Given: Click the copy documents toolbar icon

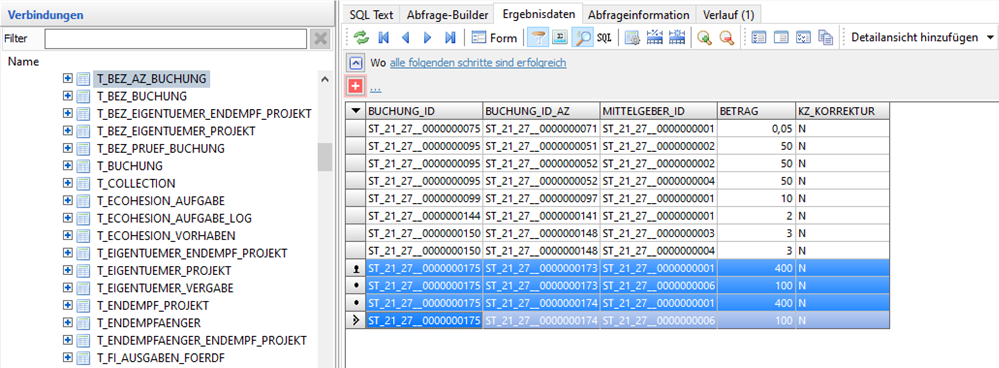Looking at the screenshot, I should click(826, 38).
